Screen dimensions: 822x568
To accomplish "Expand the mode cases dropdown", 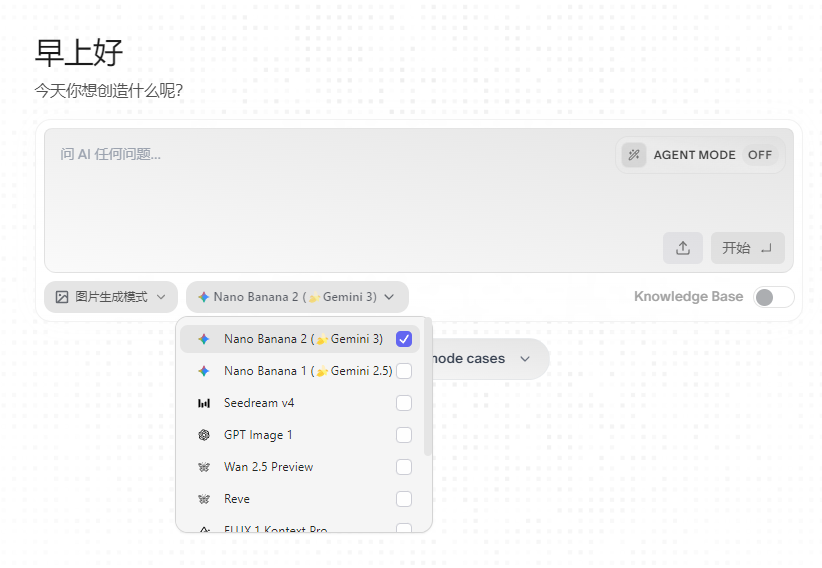I will [490, 359].
